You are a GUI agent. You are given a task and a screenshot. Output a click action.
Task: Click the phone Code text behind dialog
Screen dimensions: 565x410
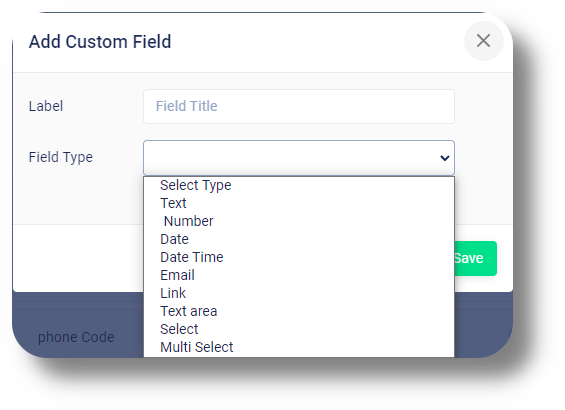click(76, 337)
